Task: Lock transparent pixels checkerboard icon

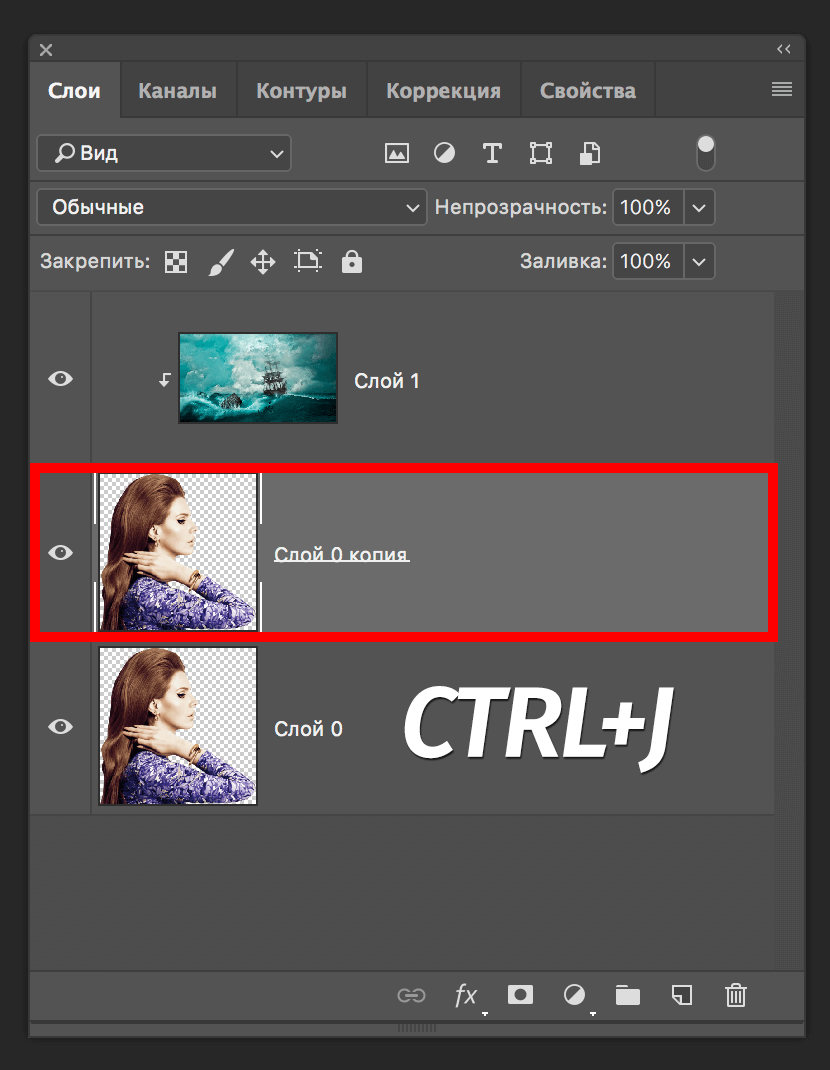Action: (176, 262)
